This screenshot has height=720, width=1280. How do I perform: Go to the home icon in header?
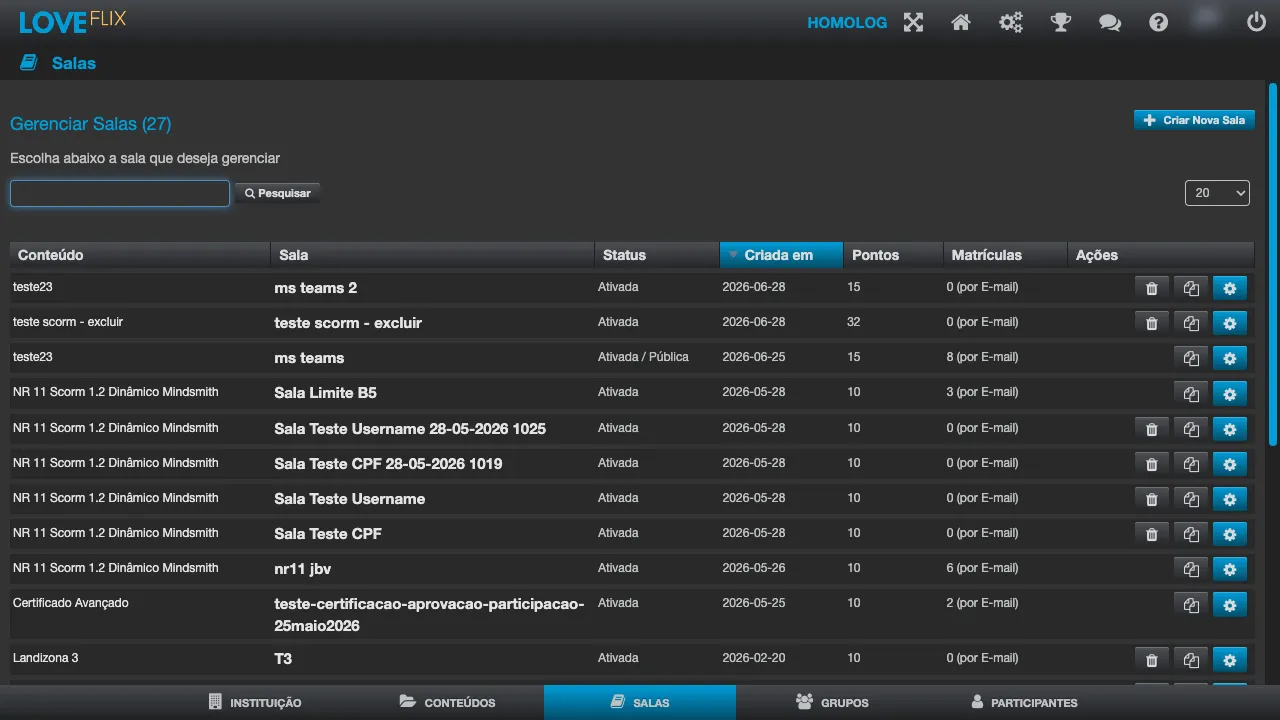pyautogui.click(x=961, y=22)
